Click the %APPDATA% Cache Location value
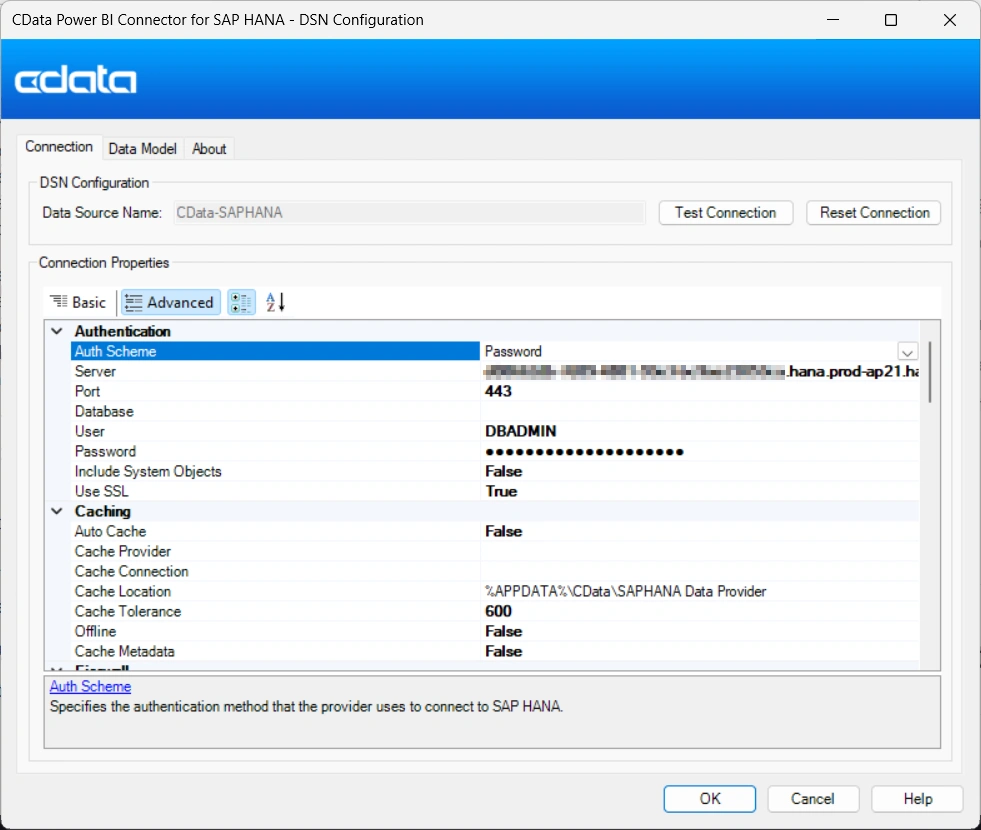This screenshot has height=830, width=981. [626, 592]
